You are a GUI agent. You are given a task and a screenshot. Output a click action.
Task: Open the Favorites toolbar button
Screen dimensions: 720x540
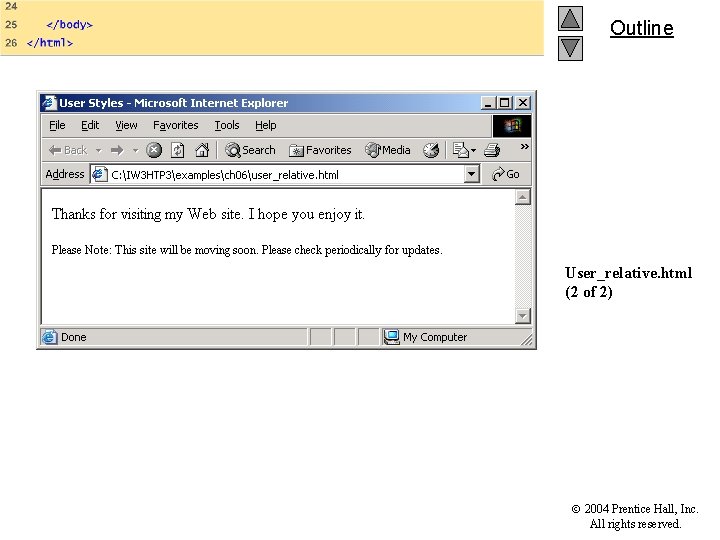point(320,150)
